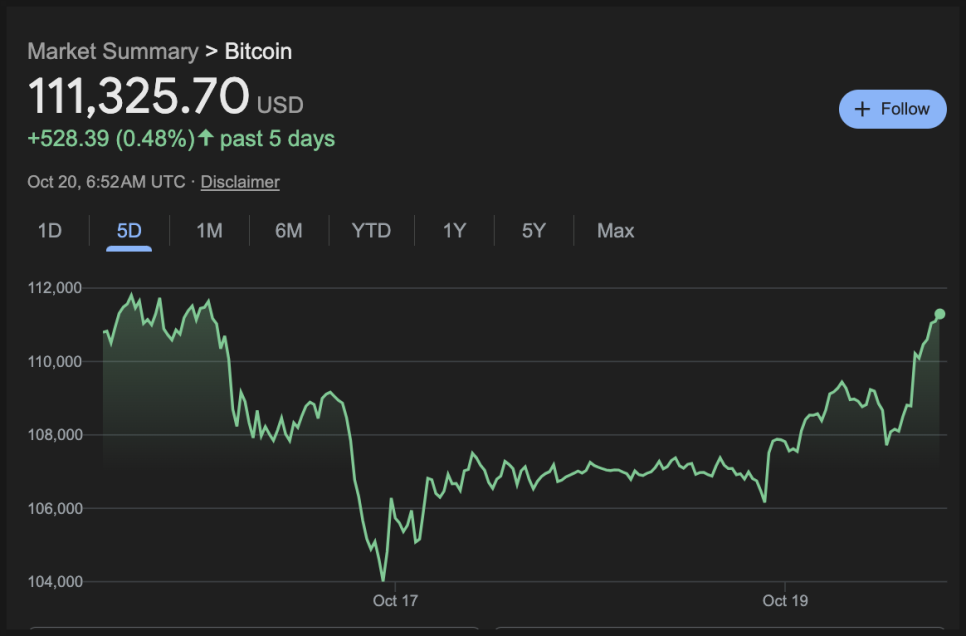Select the 5D time range tab
The width and height of the screenshot is (966, 636).
[129, 231]
